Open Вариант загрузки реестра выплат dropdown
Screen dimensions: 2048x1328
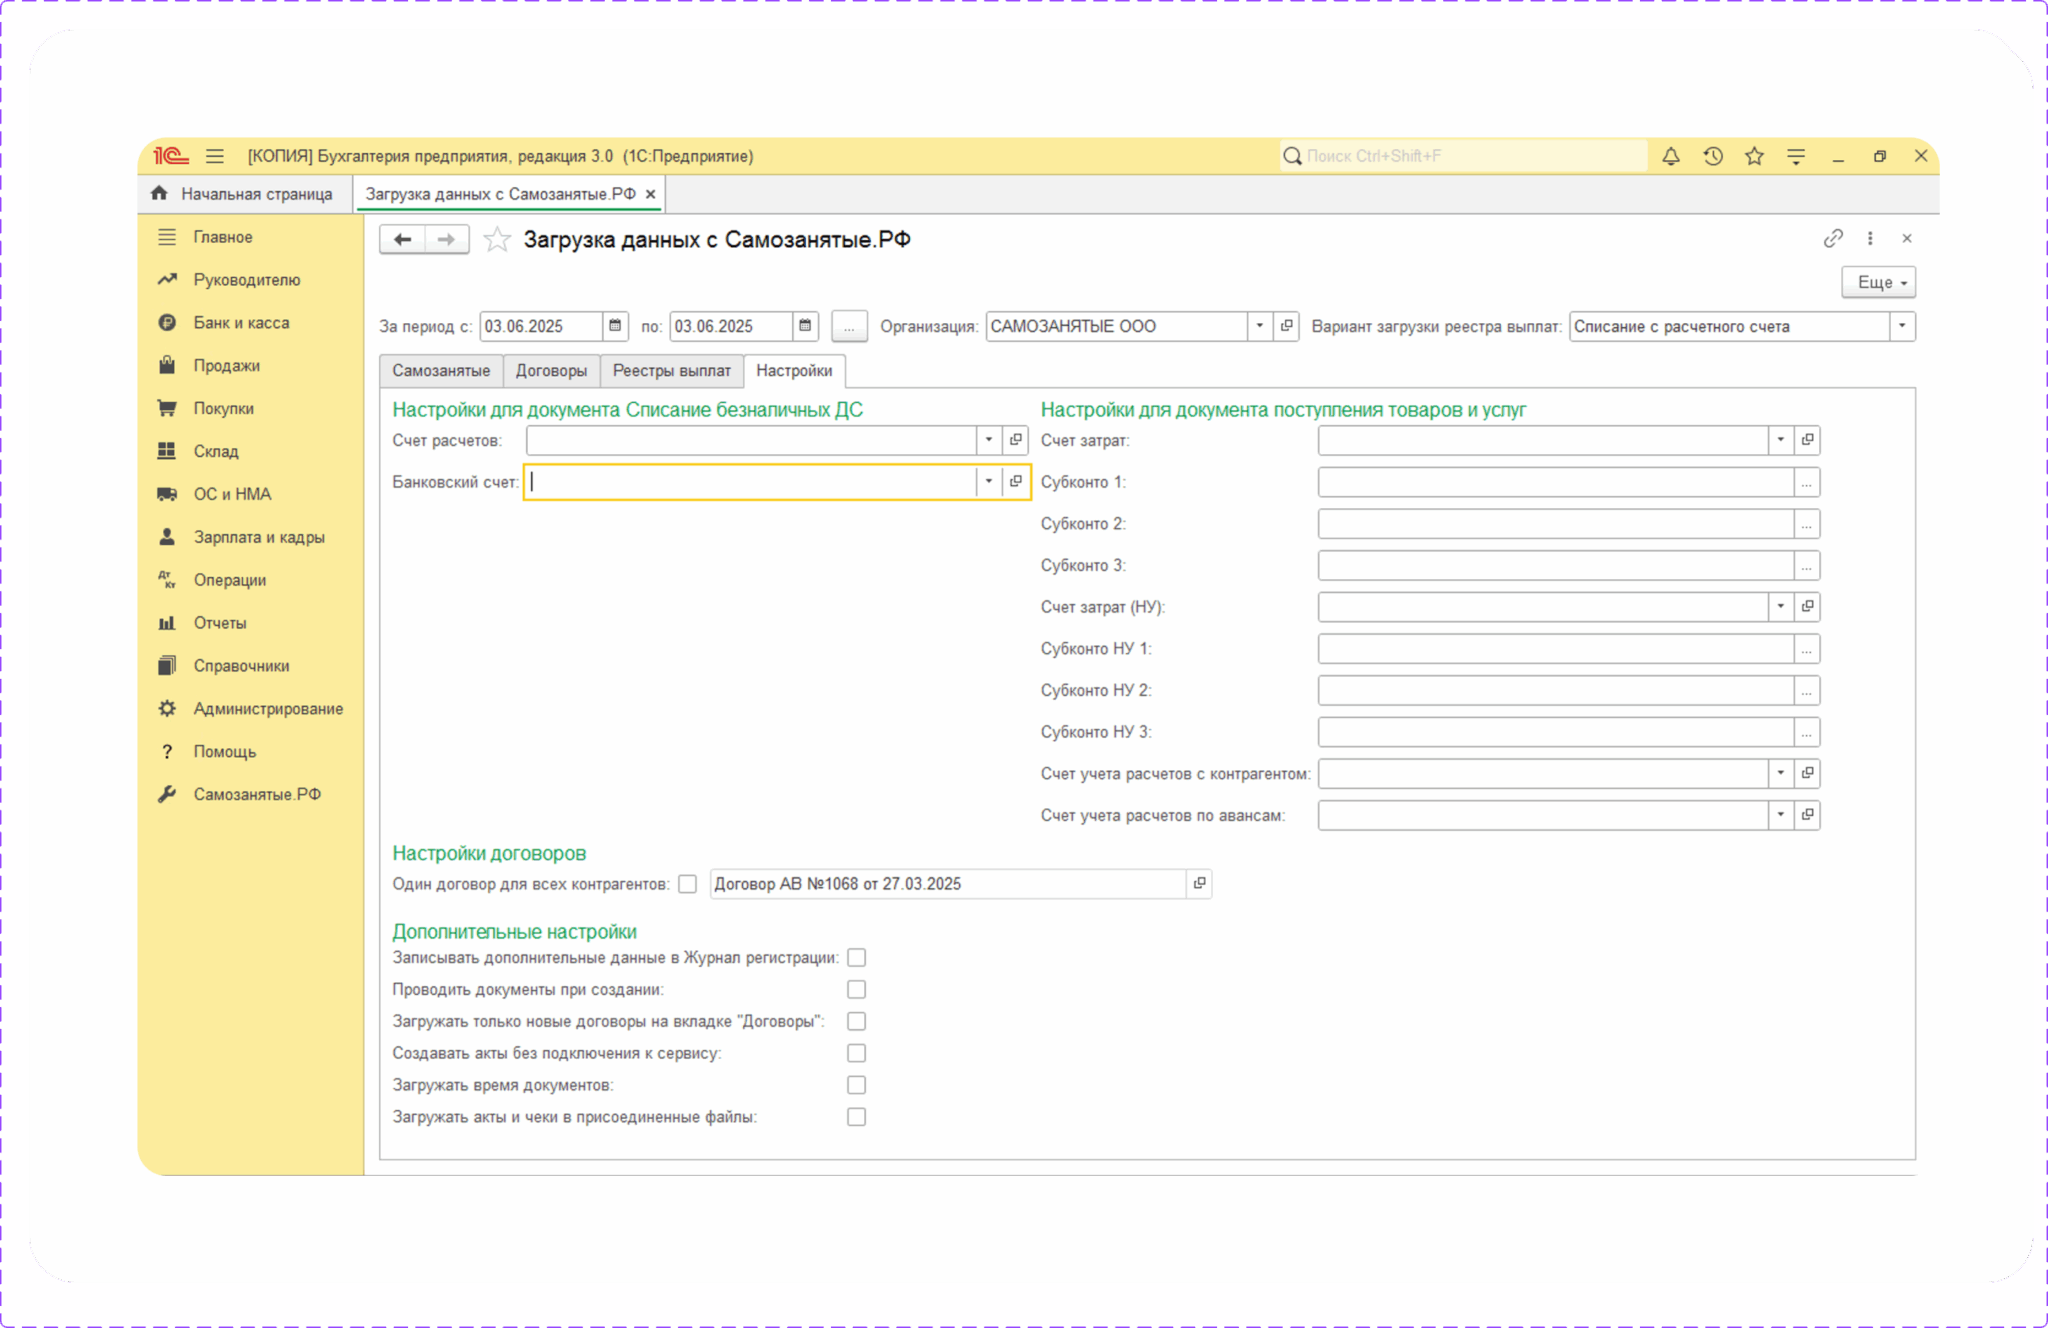1902,326
